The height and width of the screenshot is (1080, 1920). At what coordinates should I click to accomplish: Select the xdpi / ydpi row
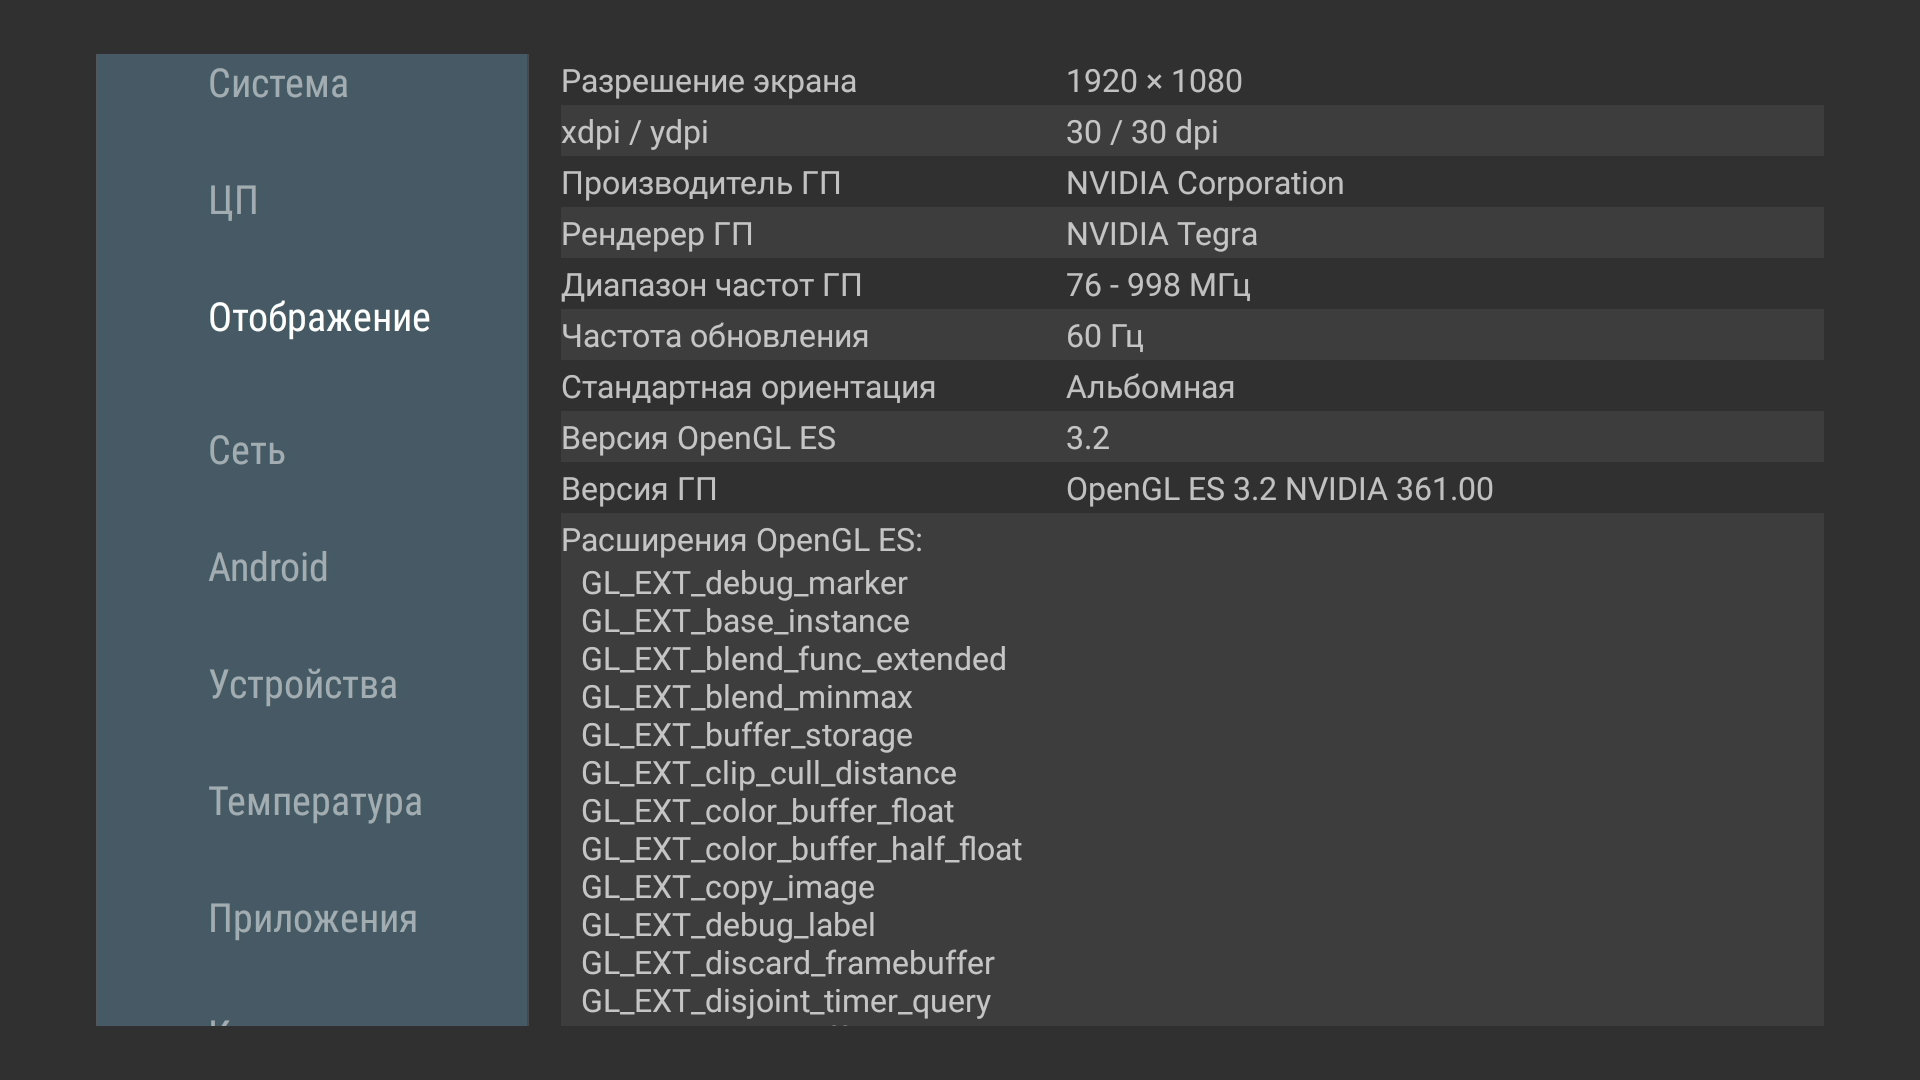[x=1190, y=132]
